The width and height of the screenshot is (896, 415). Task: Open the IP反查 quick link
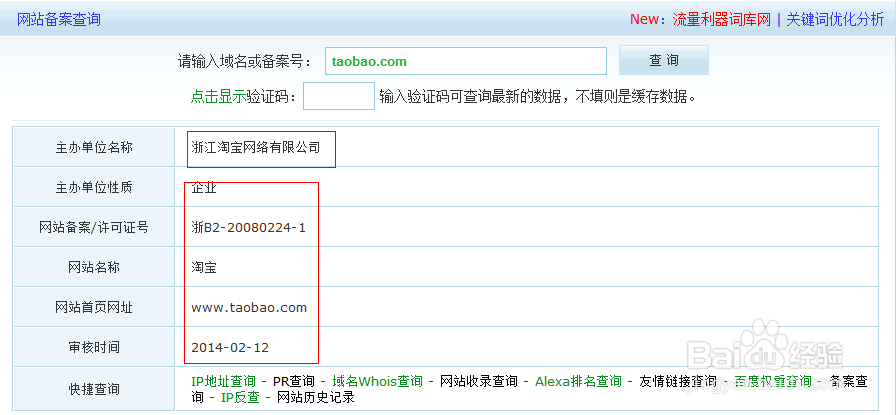point(240,397)
